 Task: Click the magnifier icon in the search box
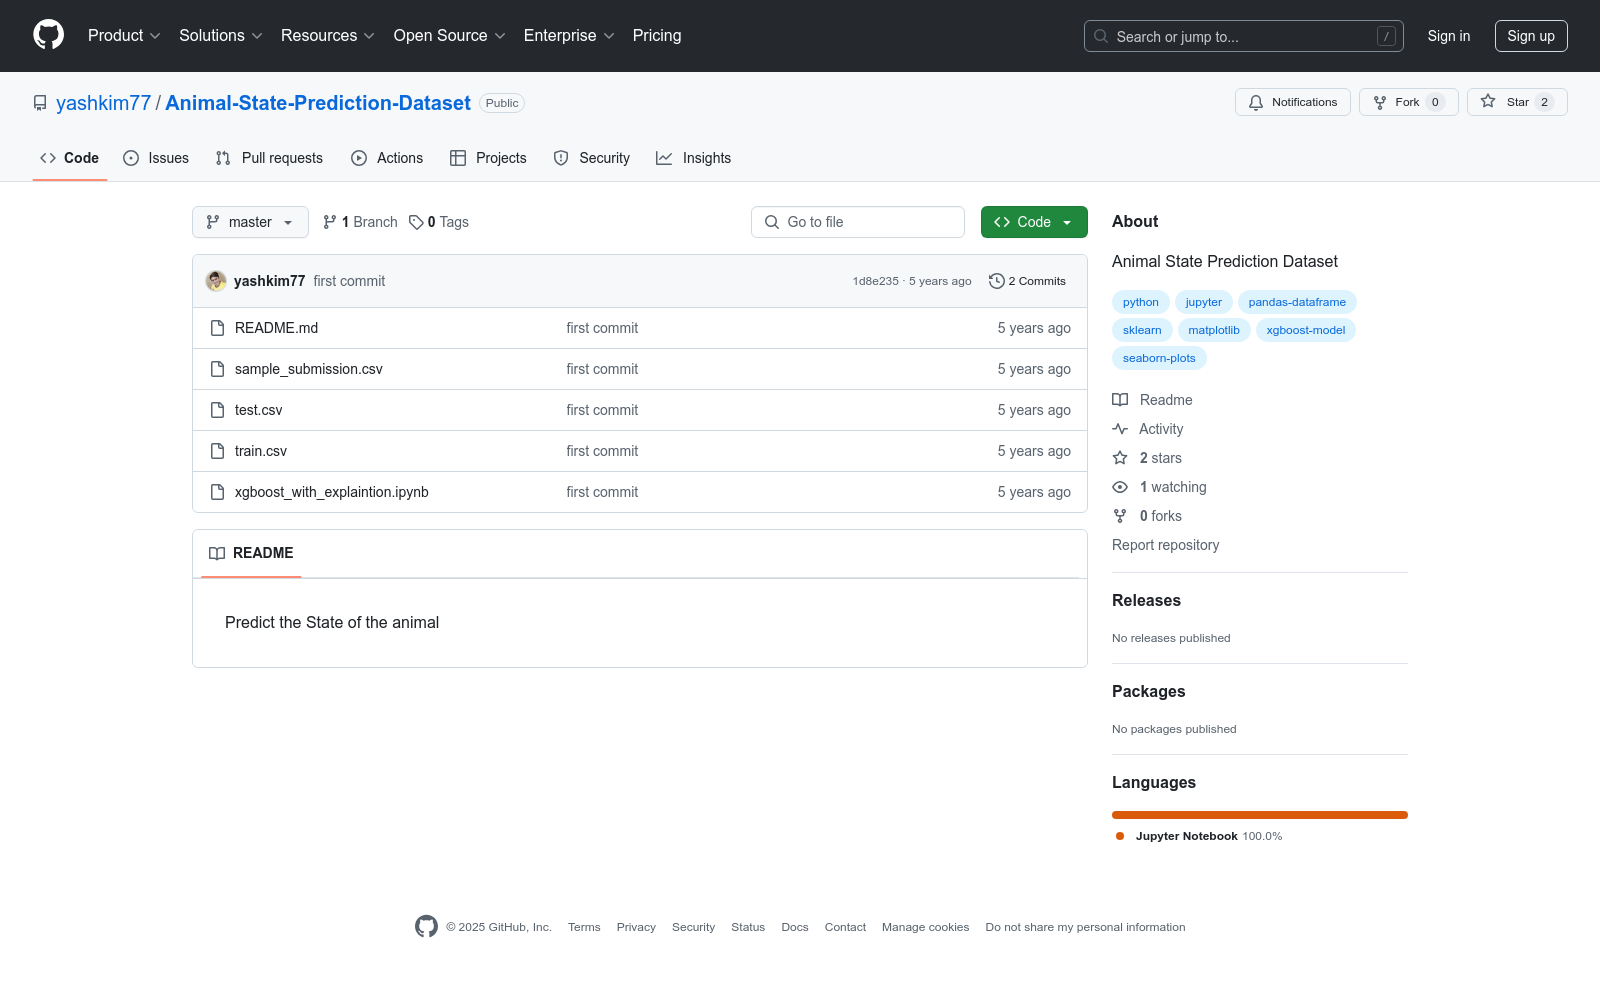coord(1101,36)
